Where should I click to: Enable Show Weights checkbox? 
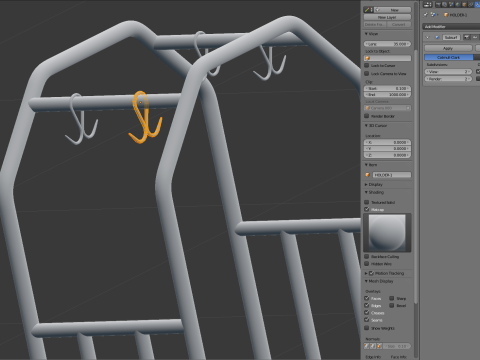(367, 328)
